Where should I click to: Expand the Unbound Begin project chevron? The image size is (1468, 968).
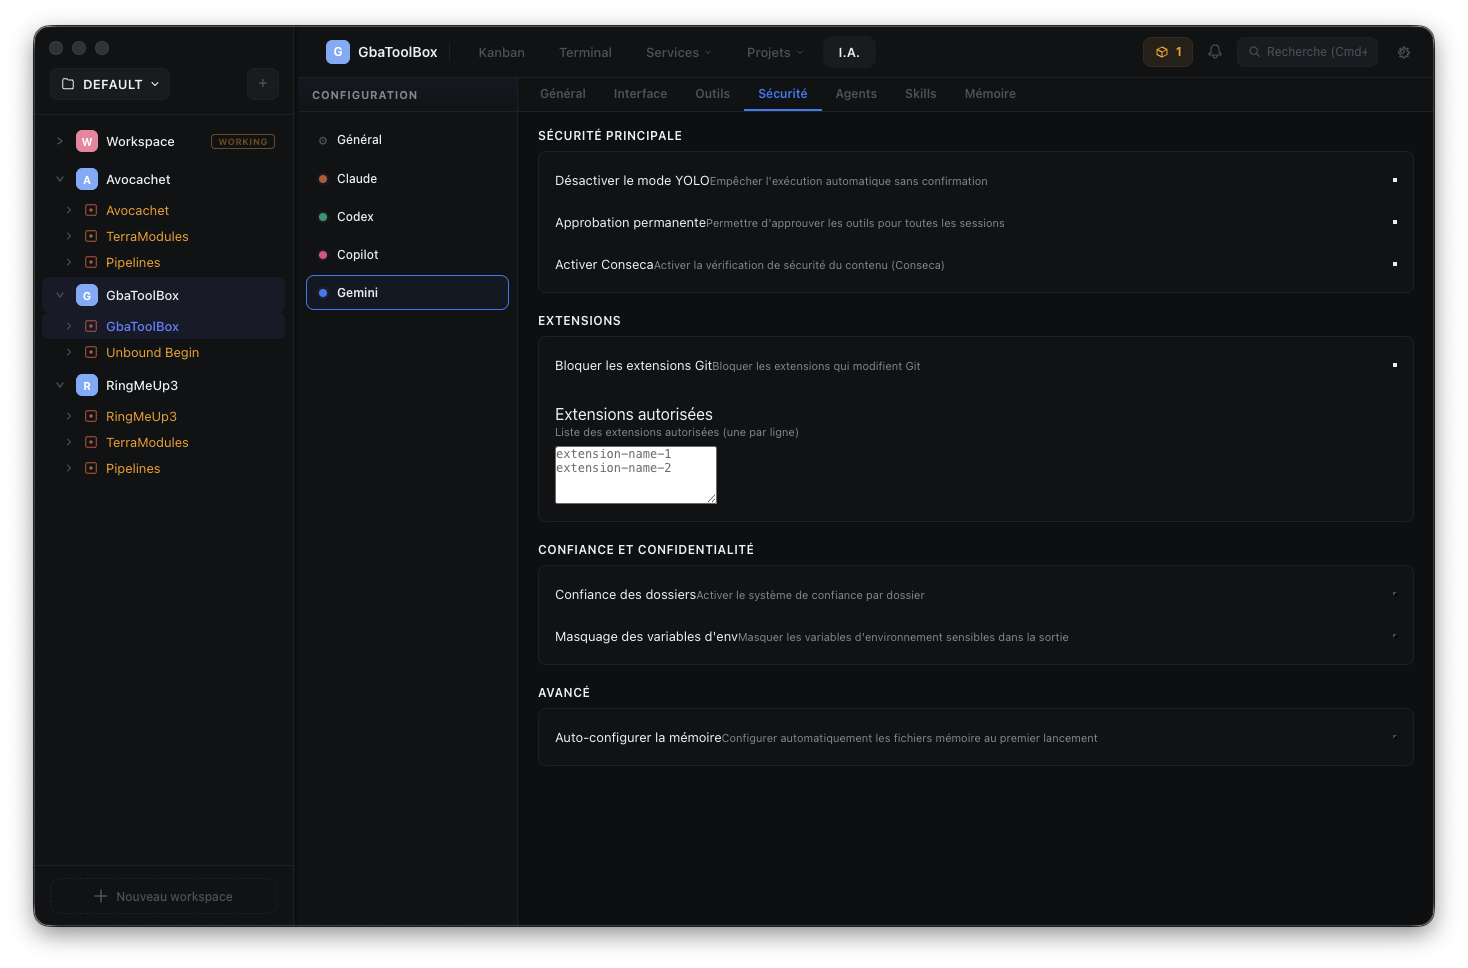(69, 352)
